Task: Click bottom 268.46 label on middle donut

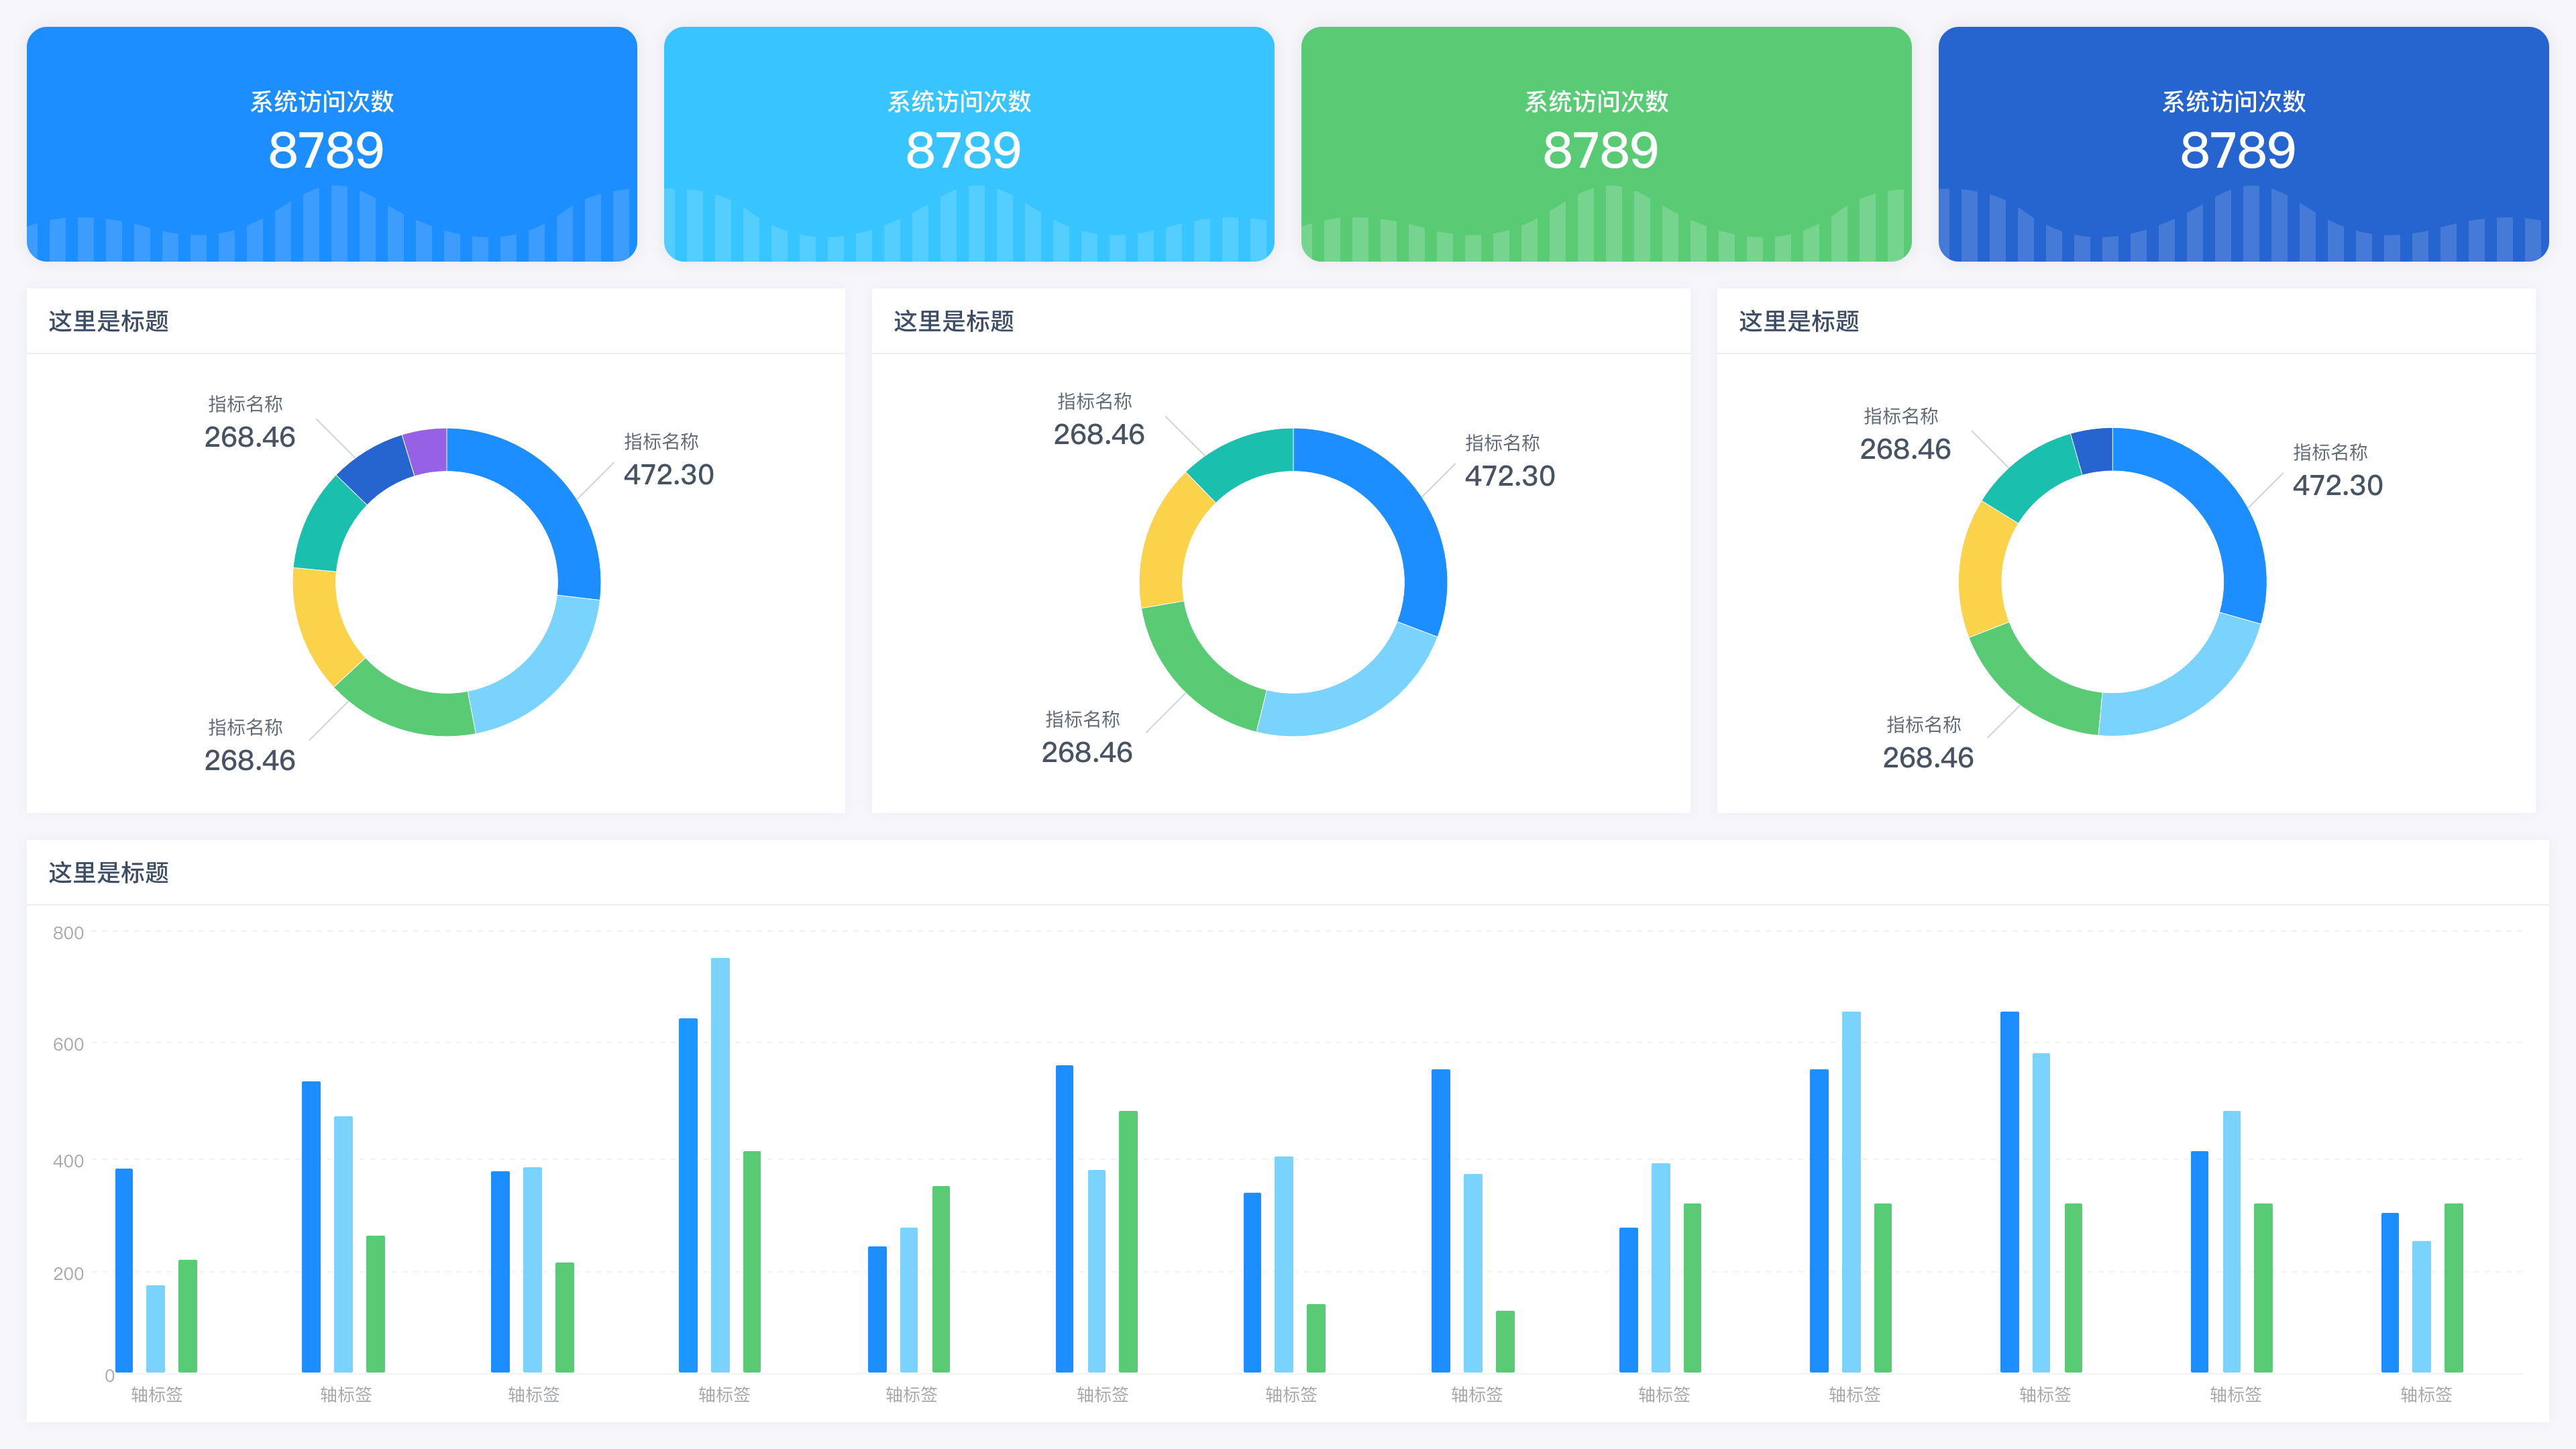Action: point(1086,752)
